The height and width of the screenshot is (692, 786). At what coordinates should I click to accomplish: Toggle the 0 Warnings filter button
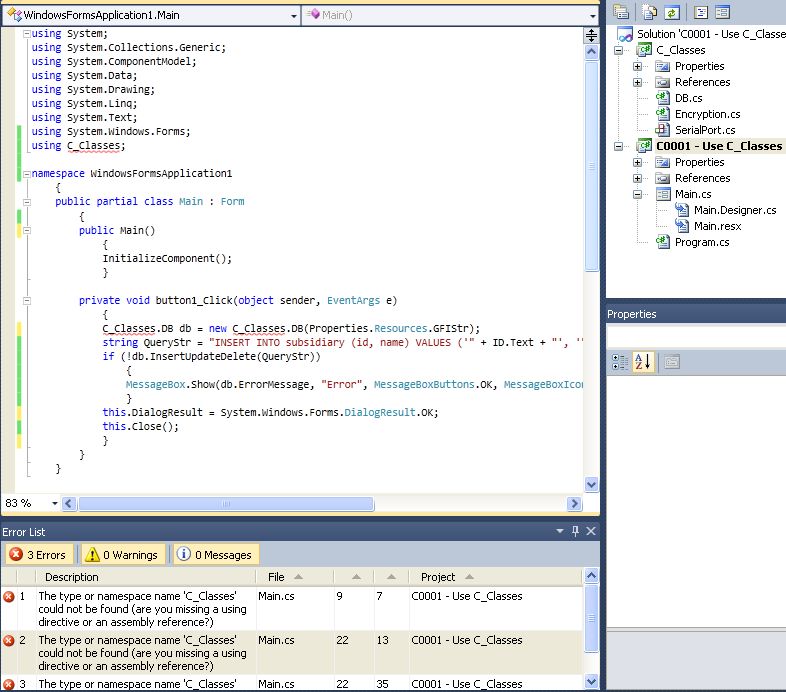[x=123, y=555]
